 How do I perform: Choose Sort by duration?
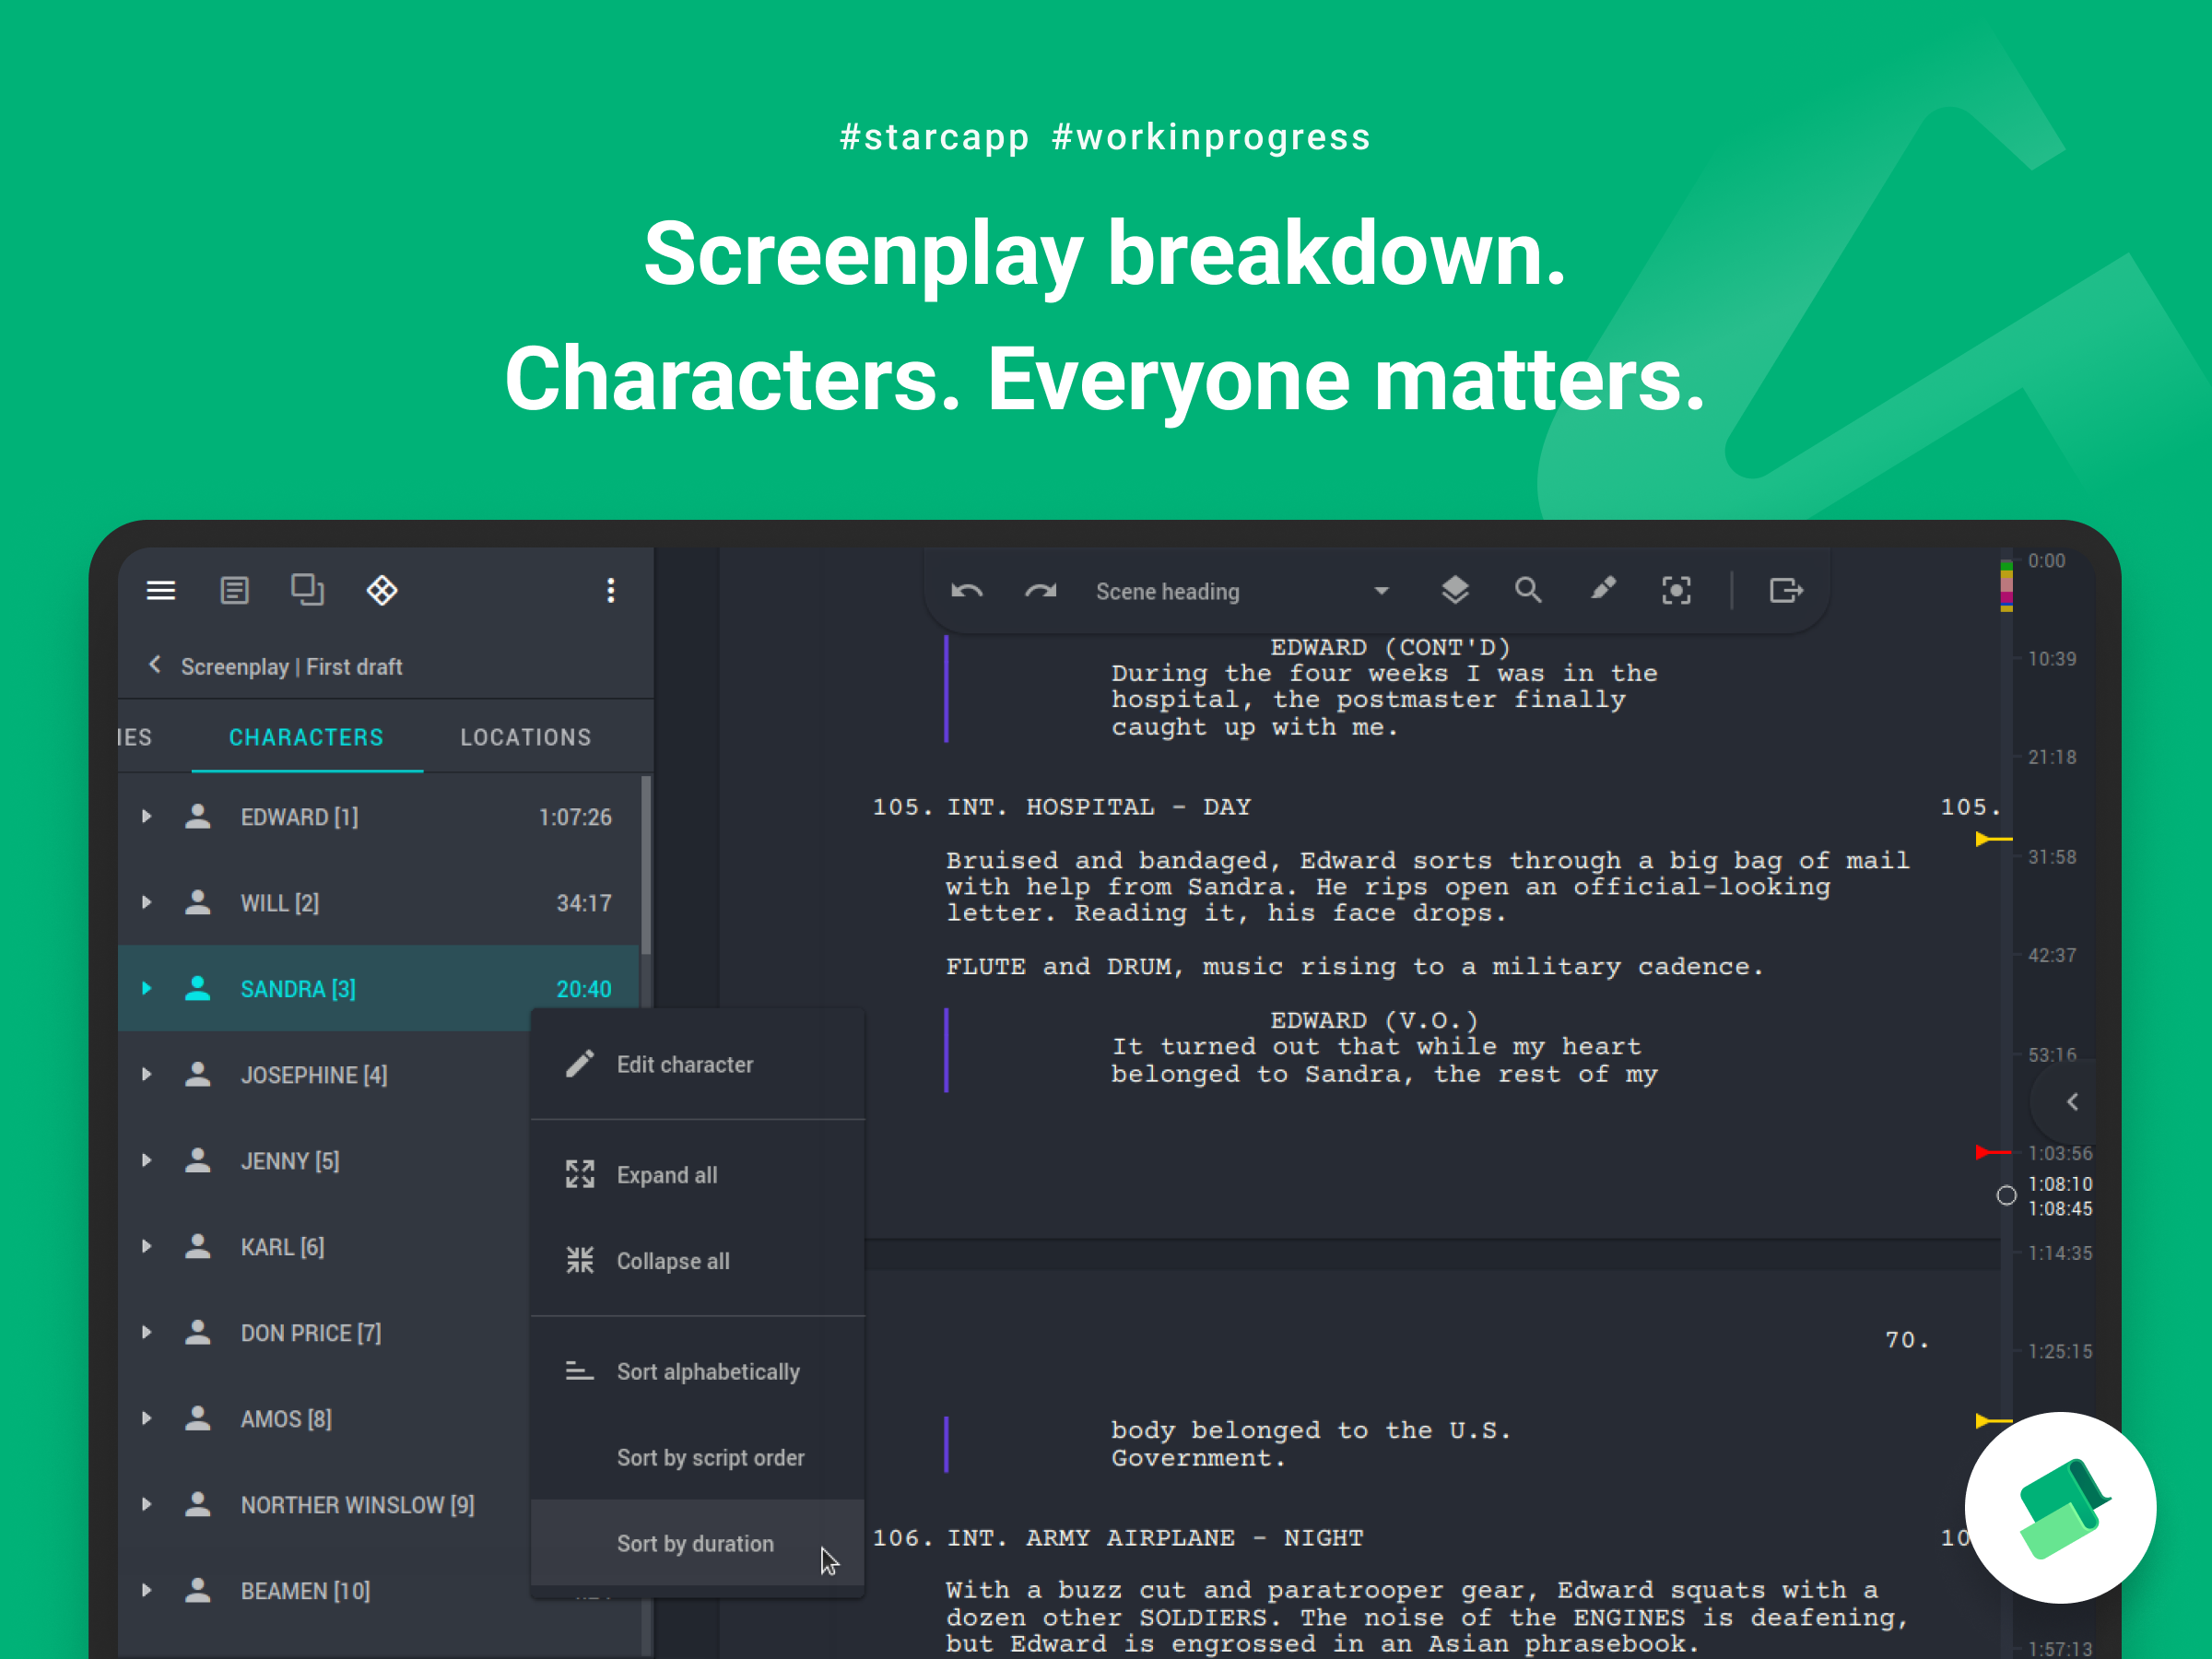pyautogui.click(x=697, y=1544)
